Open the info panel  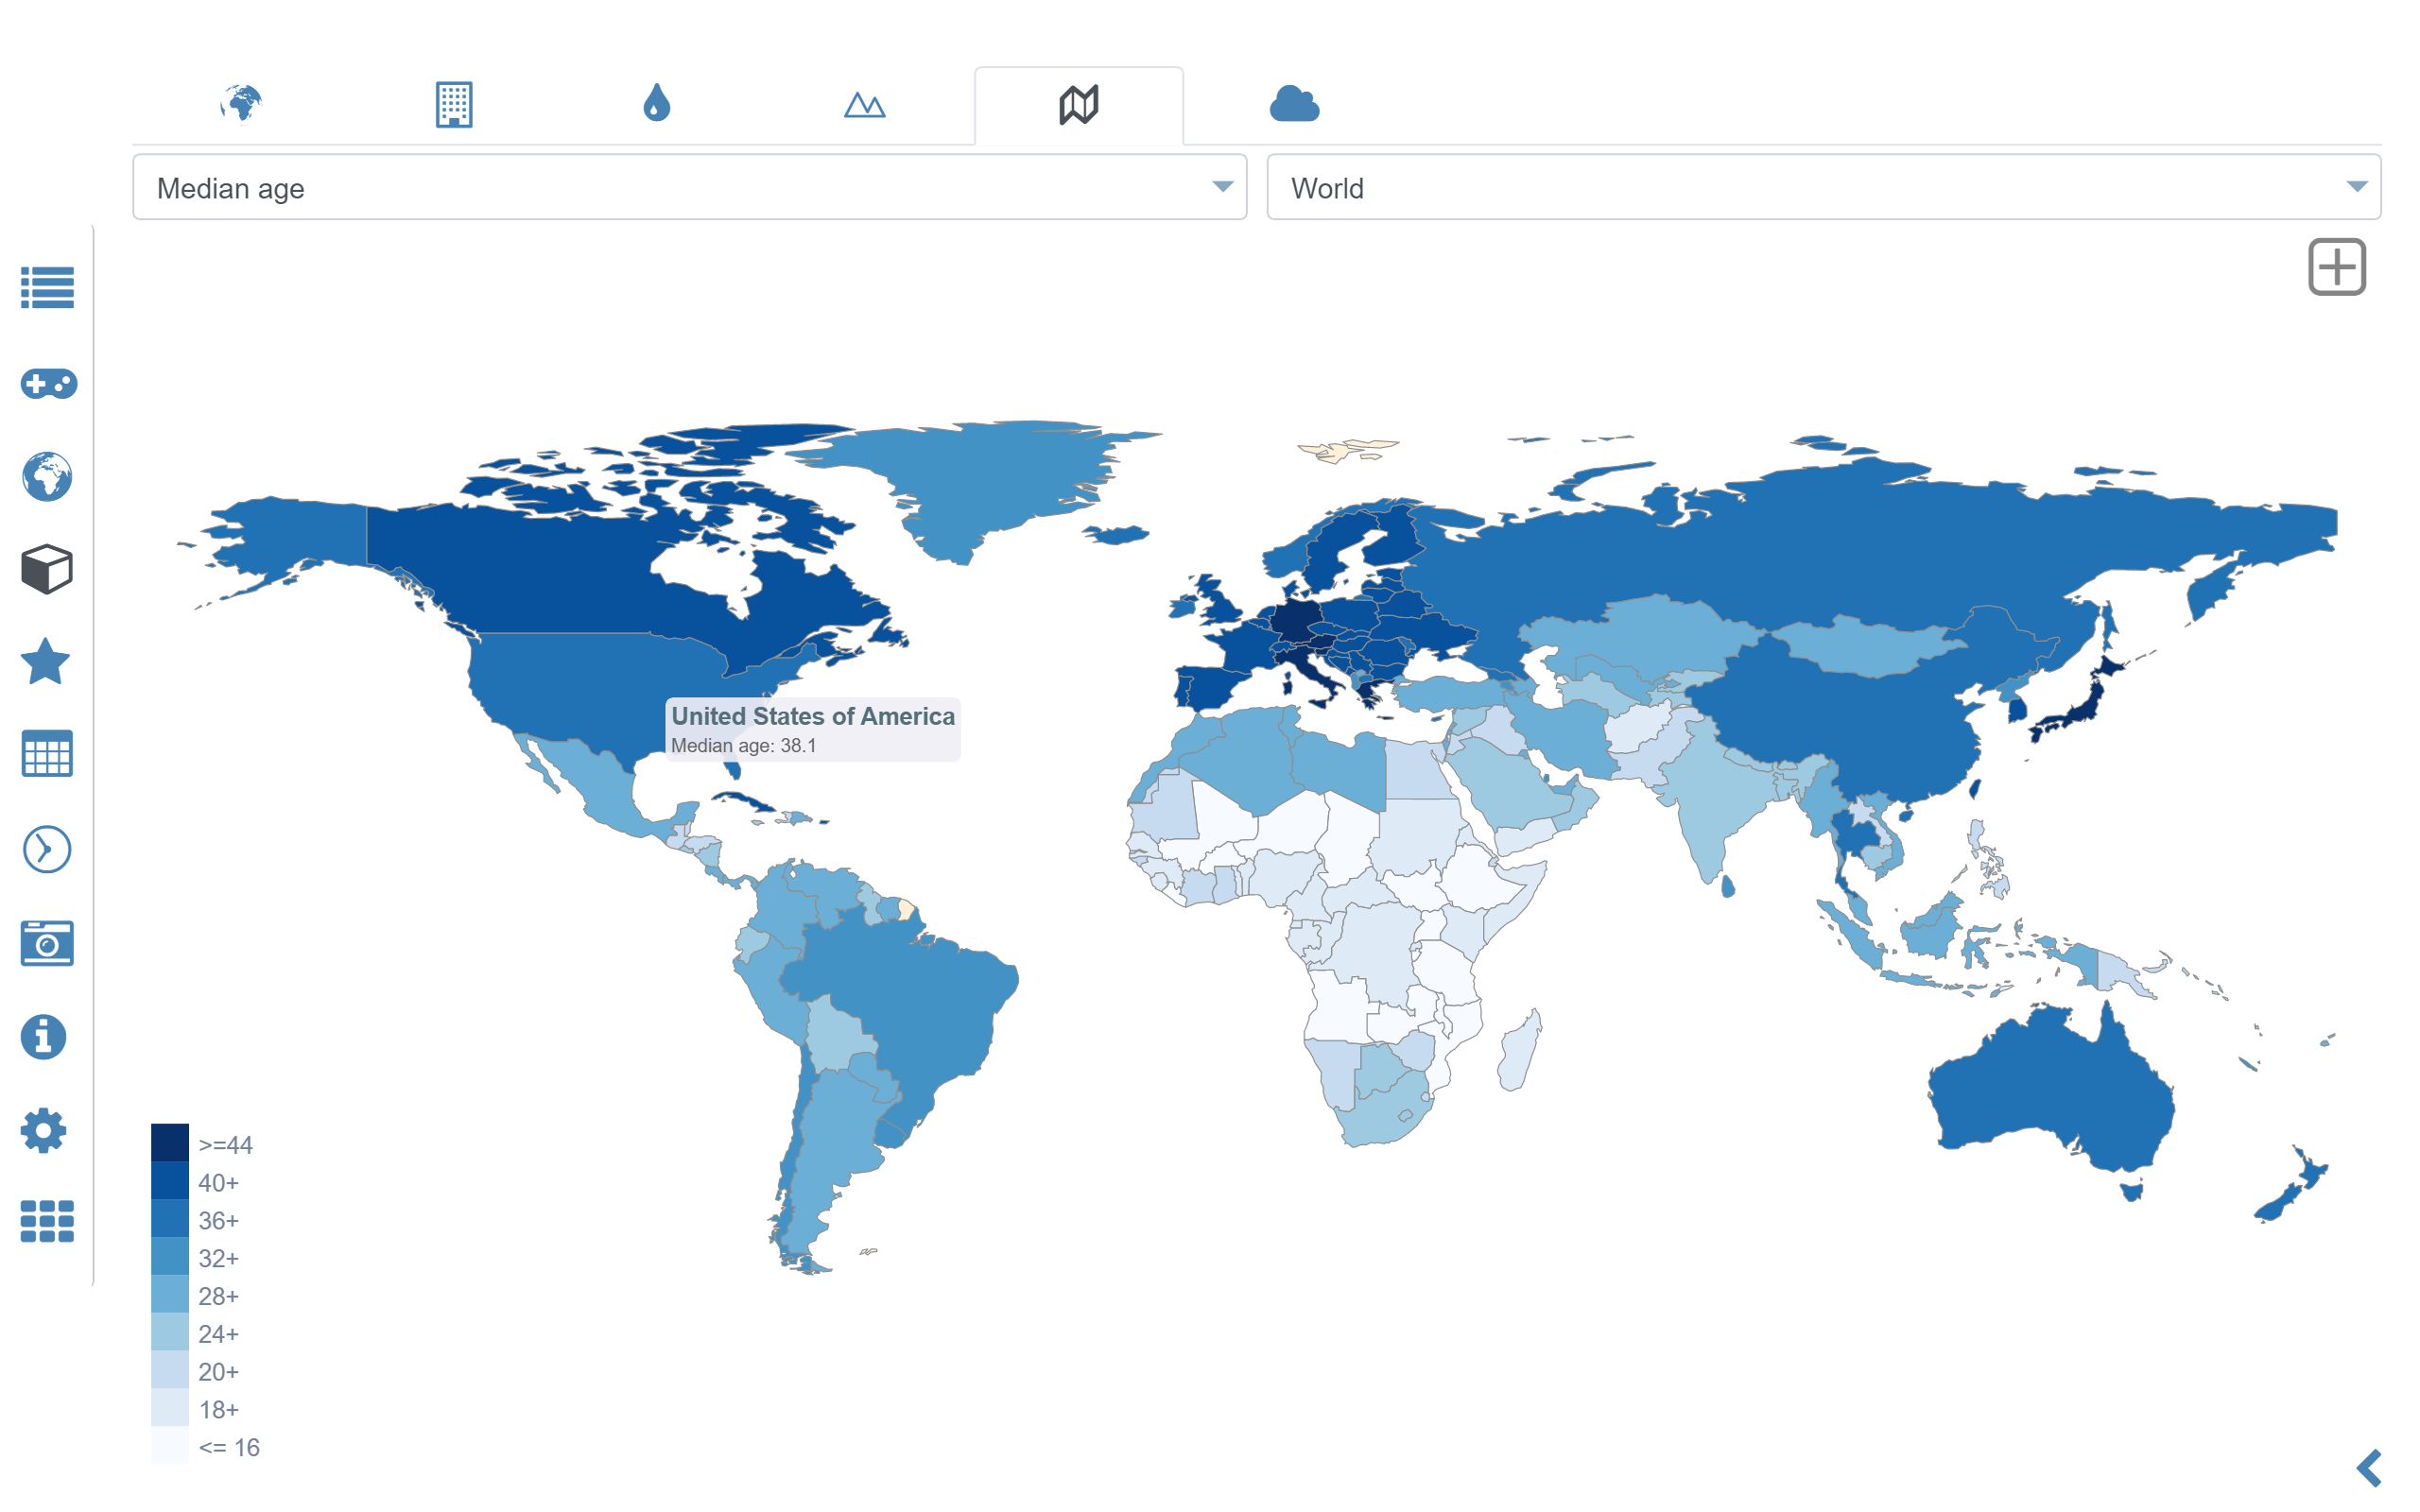[x=47, y=1037]
